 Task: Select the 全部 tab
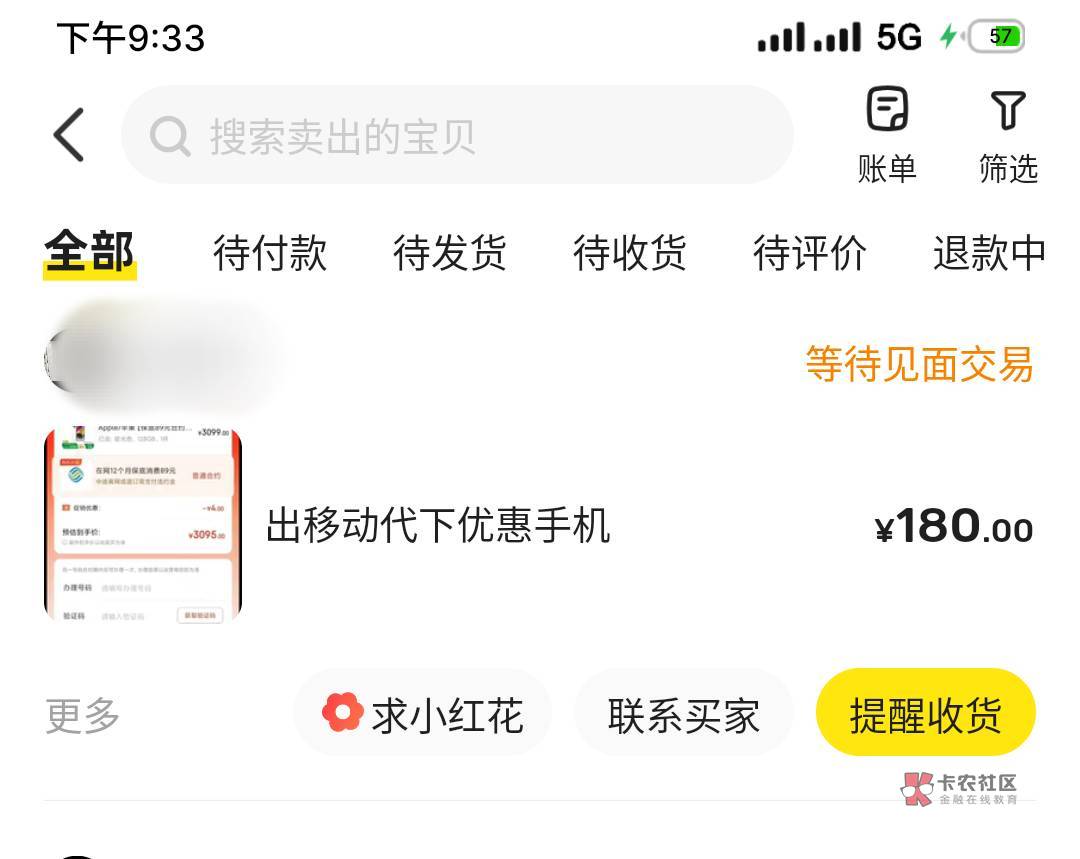coord(90,252)
